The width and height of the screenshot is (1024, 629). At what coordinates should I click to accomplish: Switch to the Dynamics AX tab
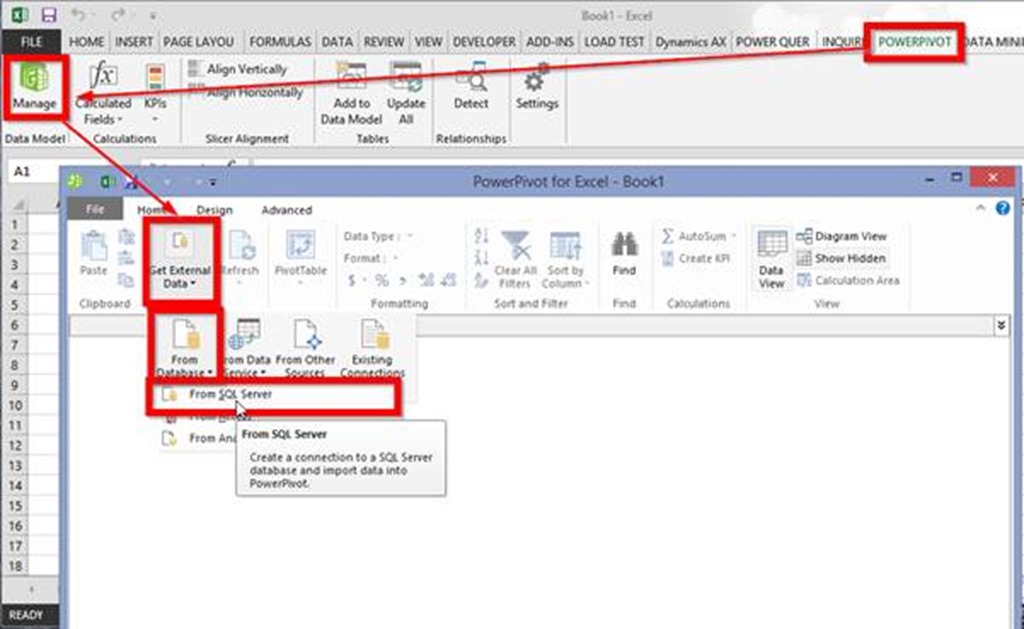[690, 42]
